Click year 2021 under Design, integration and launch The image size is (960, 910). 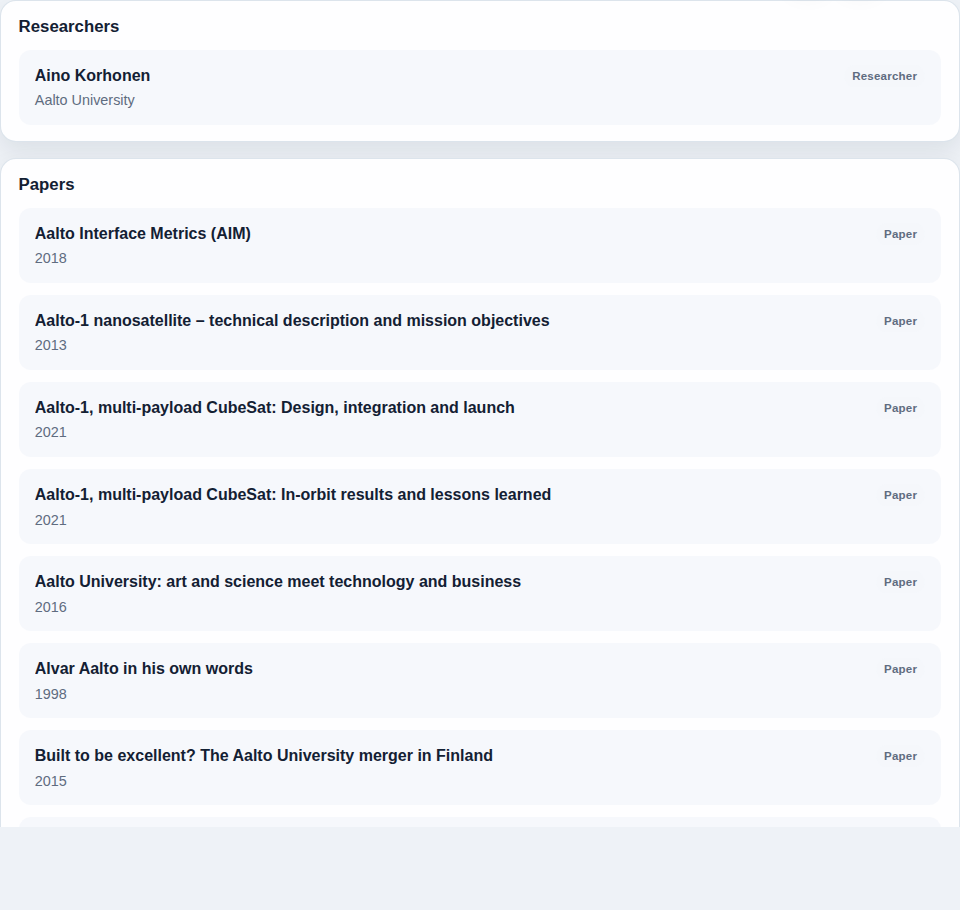tap(51, 432)
